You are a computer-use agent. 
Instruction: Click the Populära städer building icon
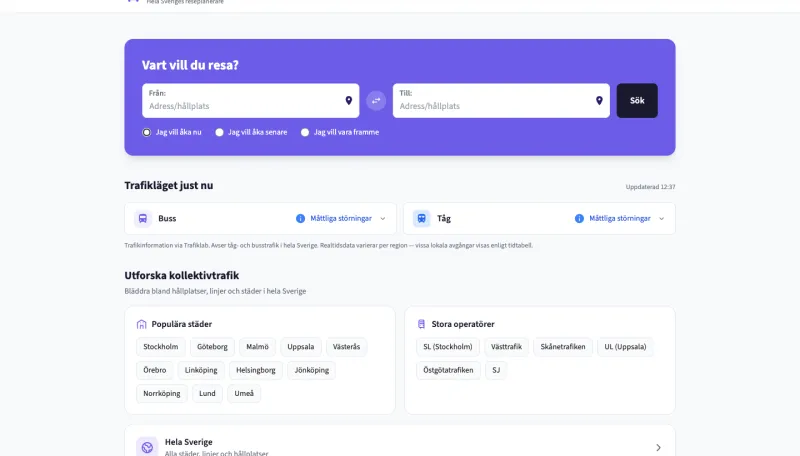tap(141, 324)
